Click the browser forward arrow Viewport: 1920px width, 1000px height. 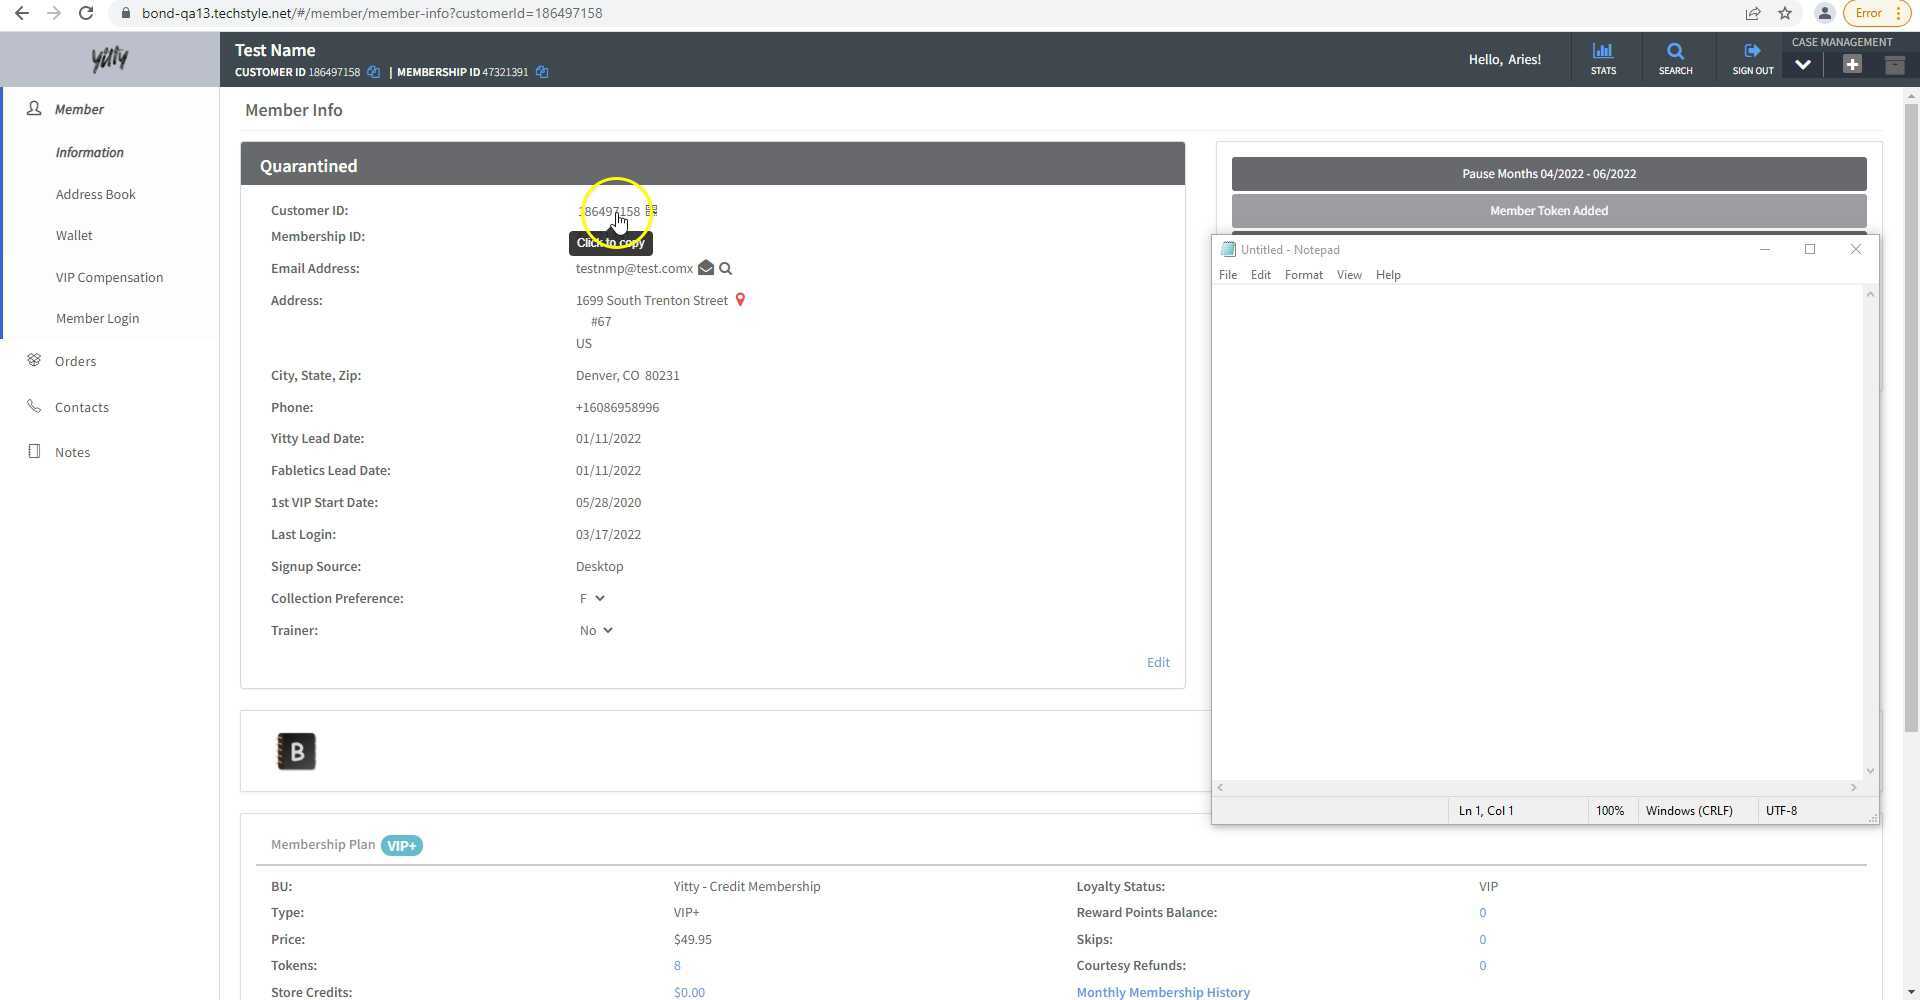click(54, 13)
